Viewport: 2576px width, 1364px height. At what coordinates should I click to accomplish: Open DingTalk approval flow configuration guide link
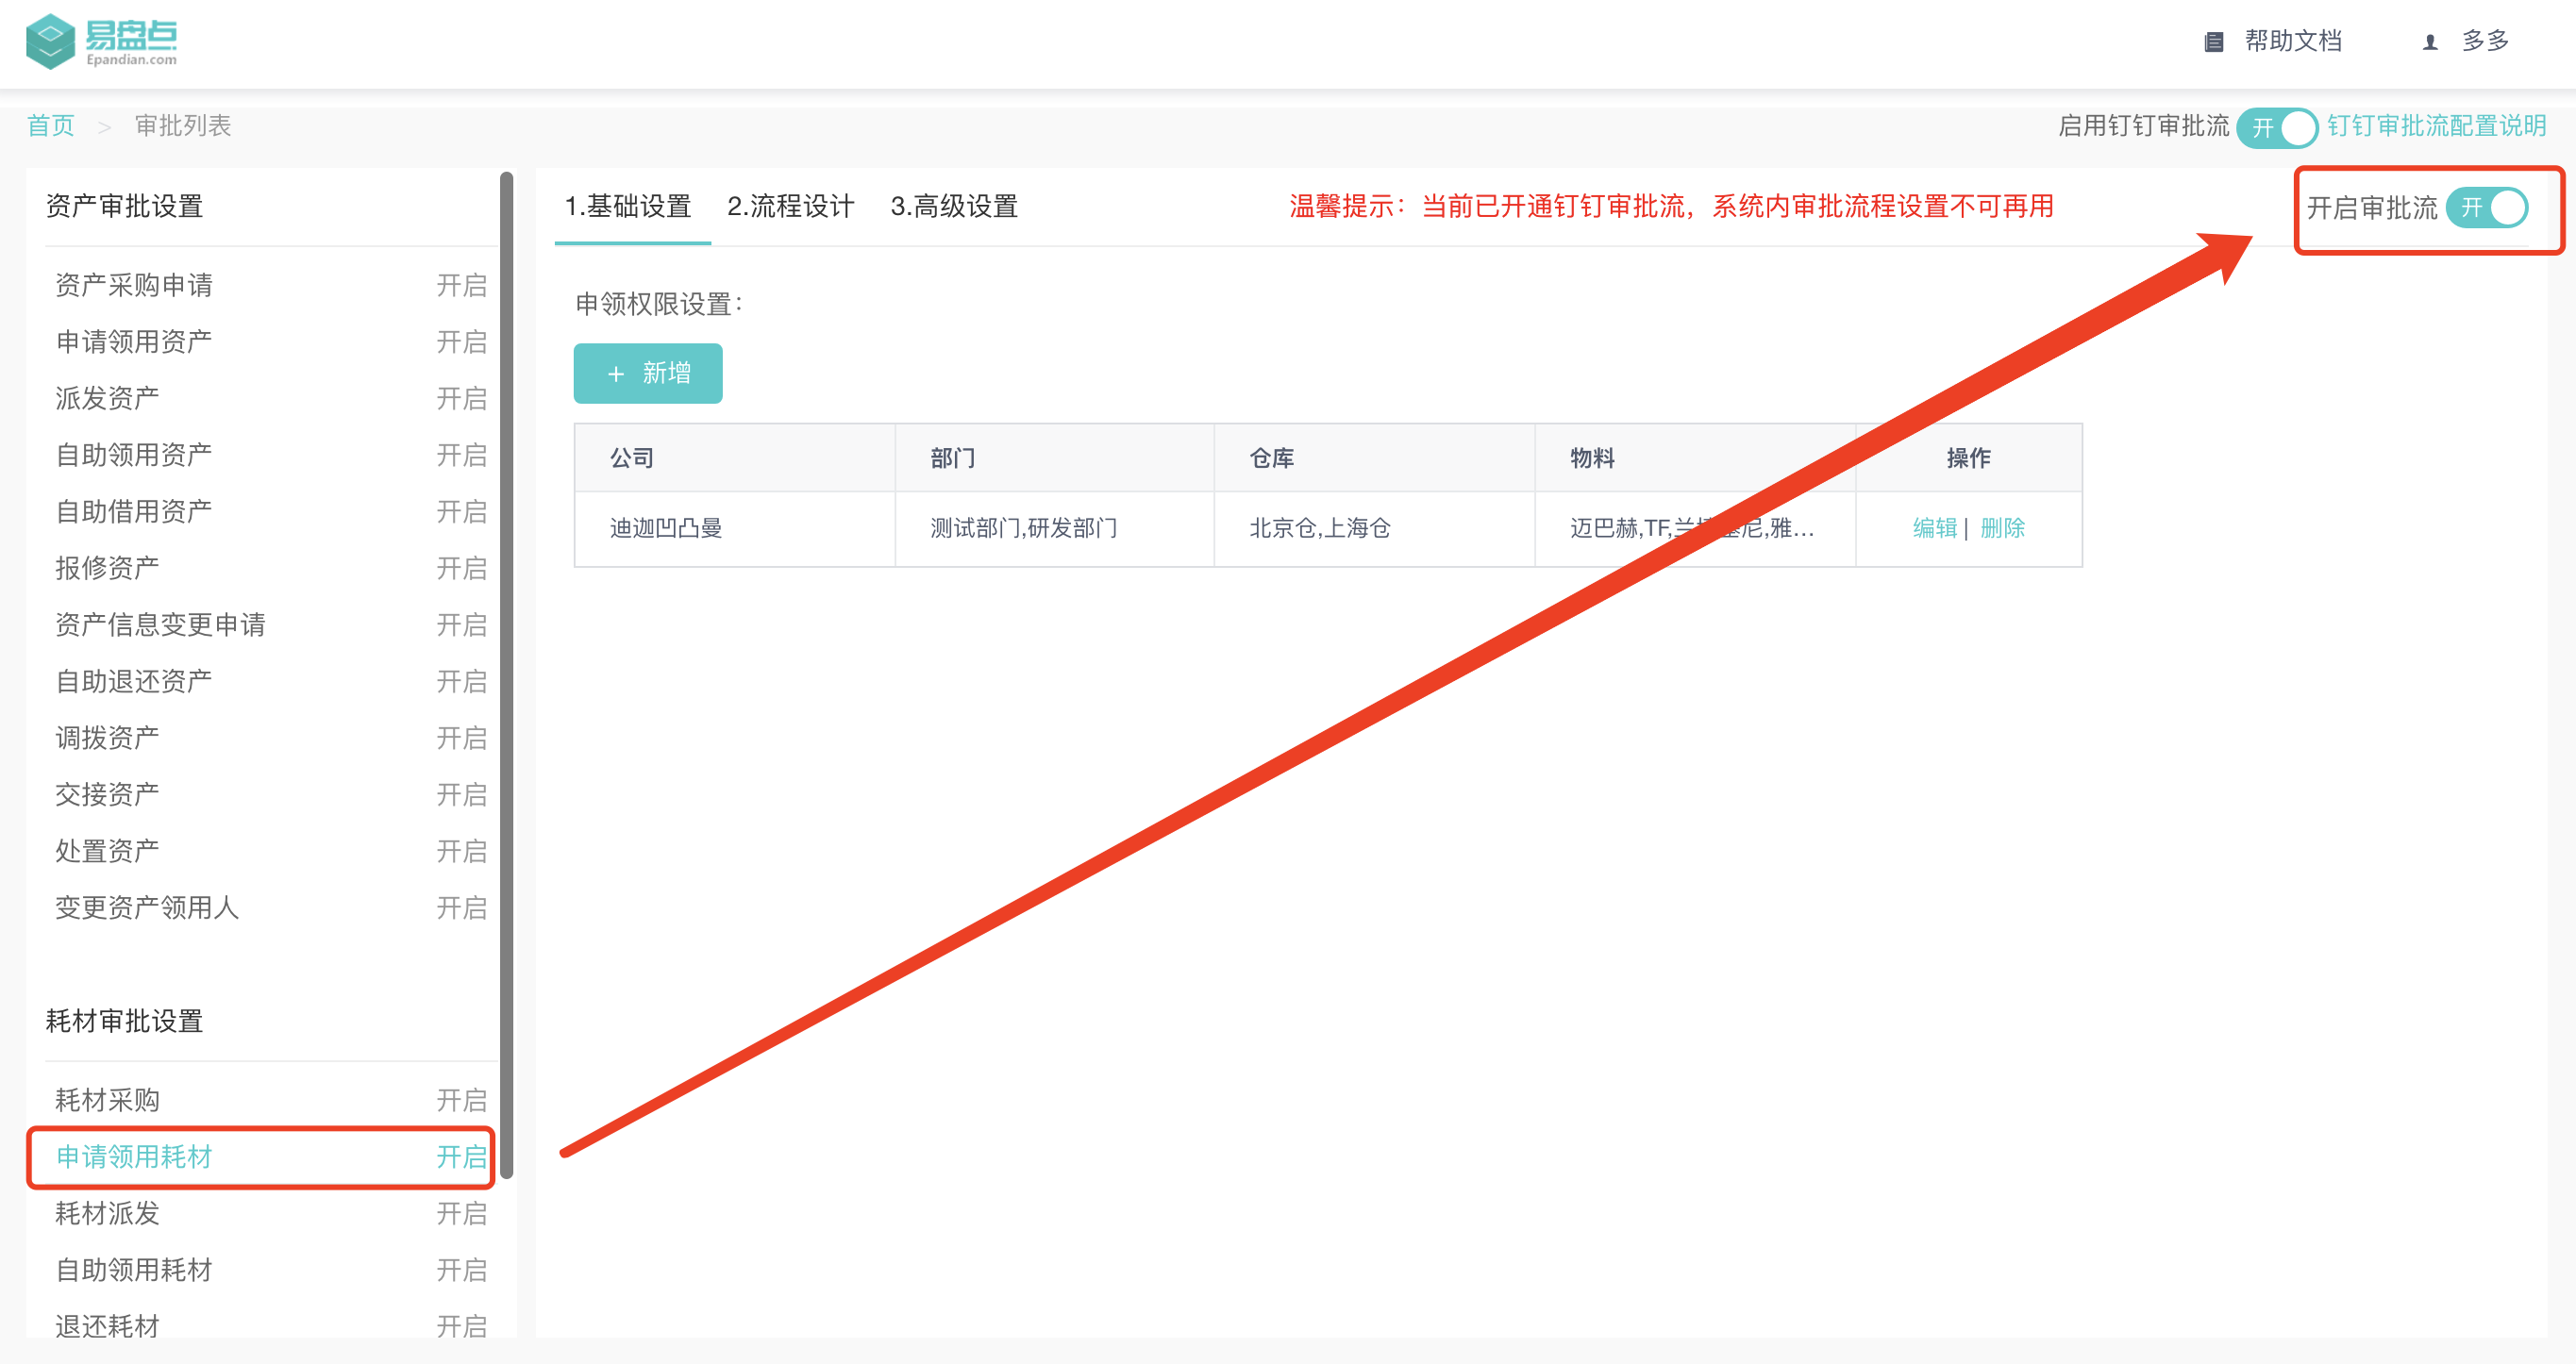click(x=2436, y=126)
